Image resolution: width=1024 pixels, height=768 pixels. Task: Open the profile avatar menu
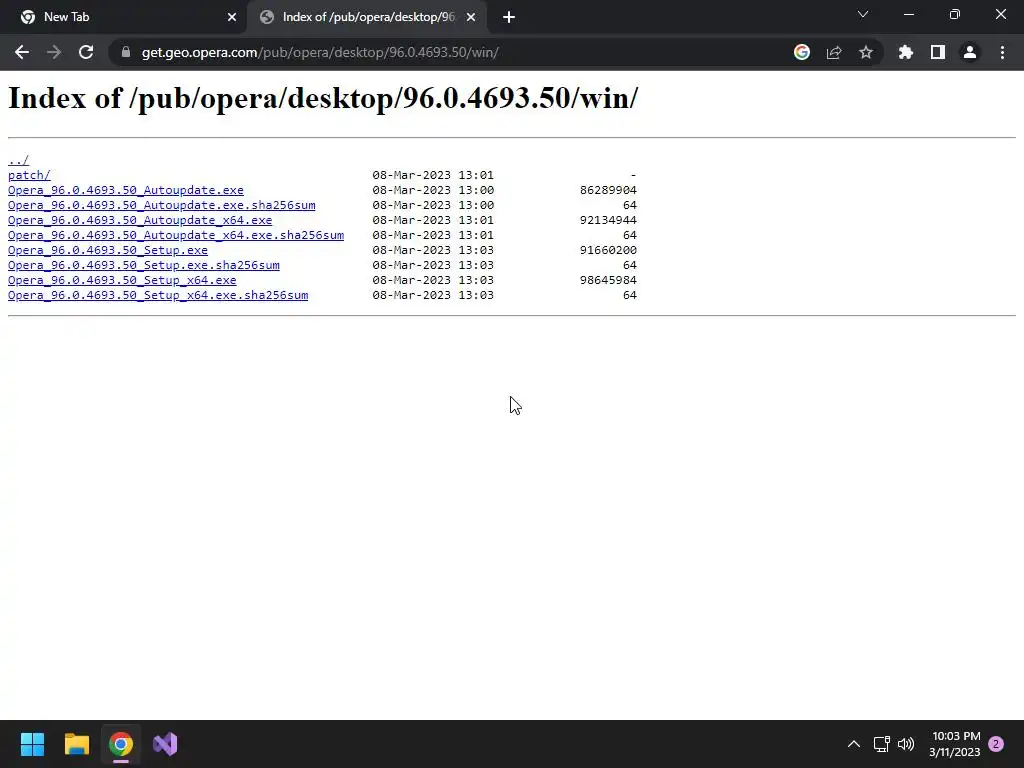(970, 52)
